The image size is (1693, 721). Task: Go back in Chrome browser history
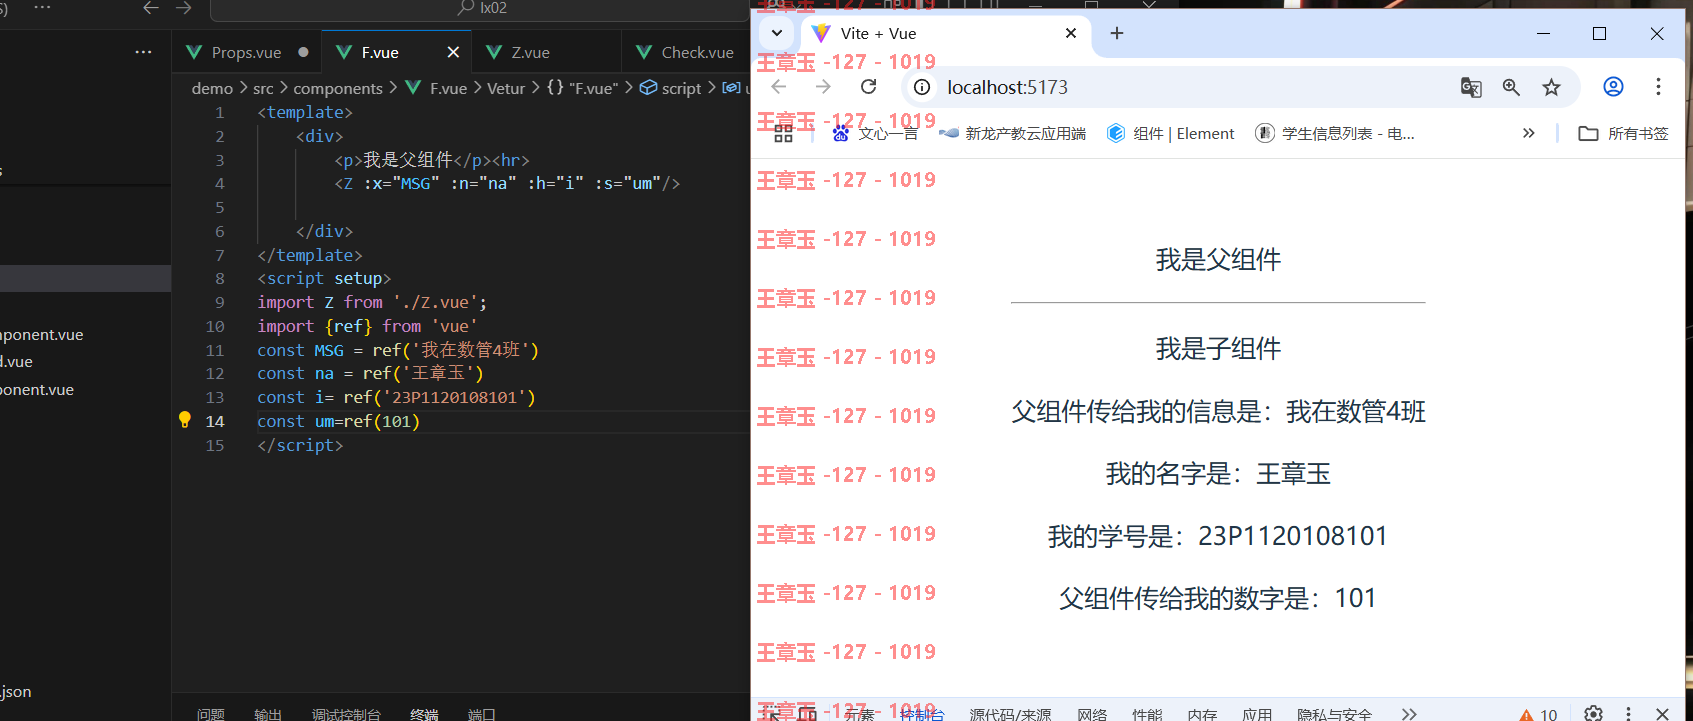point(779,87)
